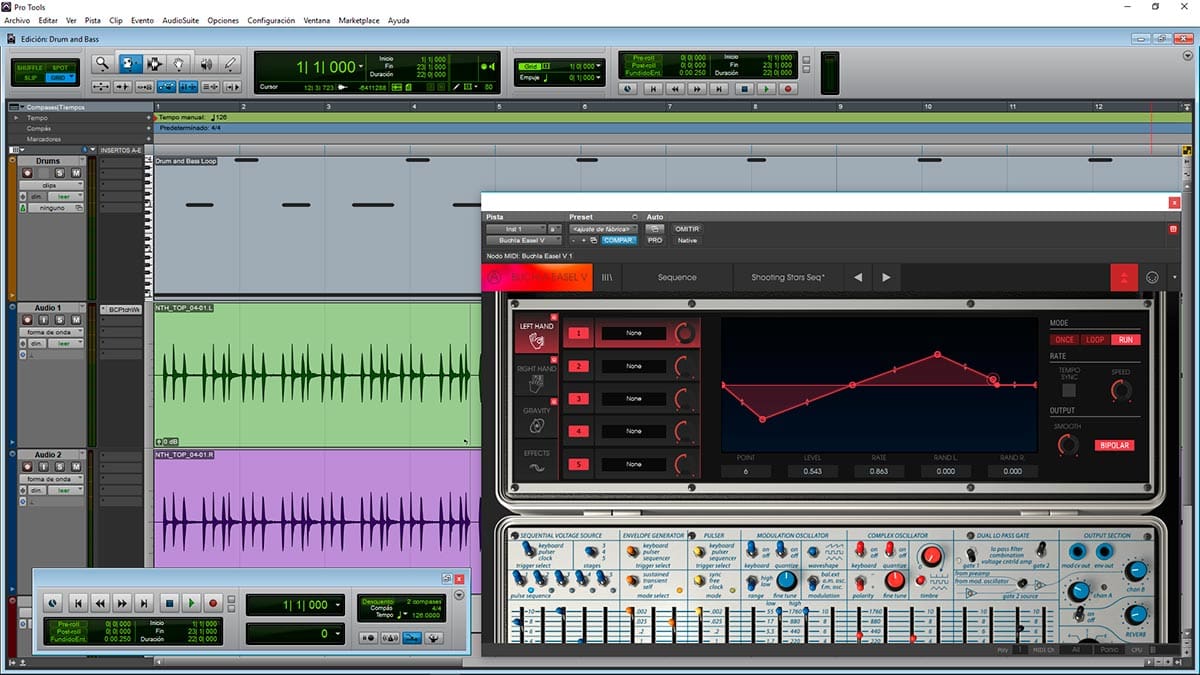Open Audio 2 'forma de onda' view selector
This screenshot has width=1200, height=675.
point(54,479)
